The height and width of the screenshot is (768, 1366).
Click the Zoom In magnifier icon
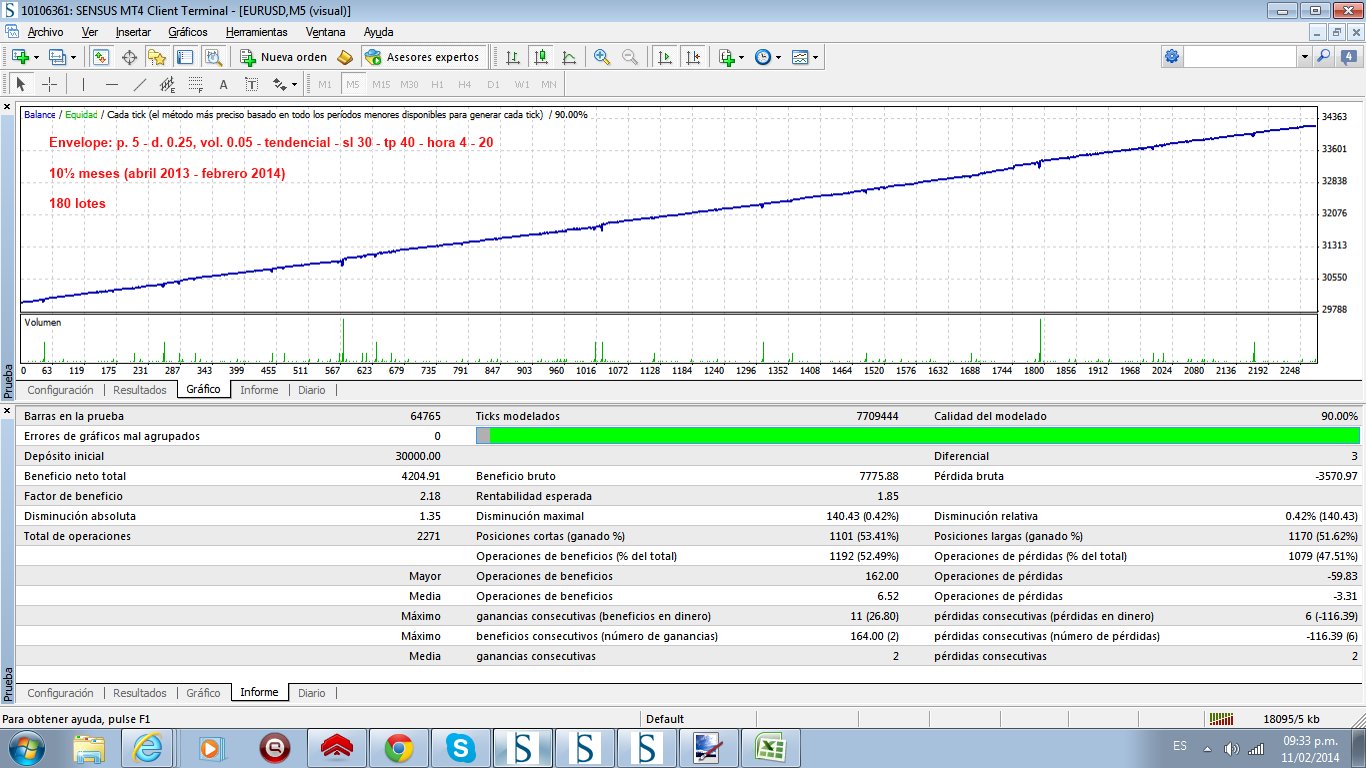(602, 57)
